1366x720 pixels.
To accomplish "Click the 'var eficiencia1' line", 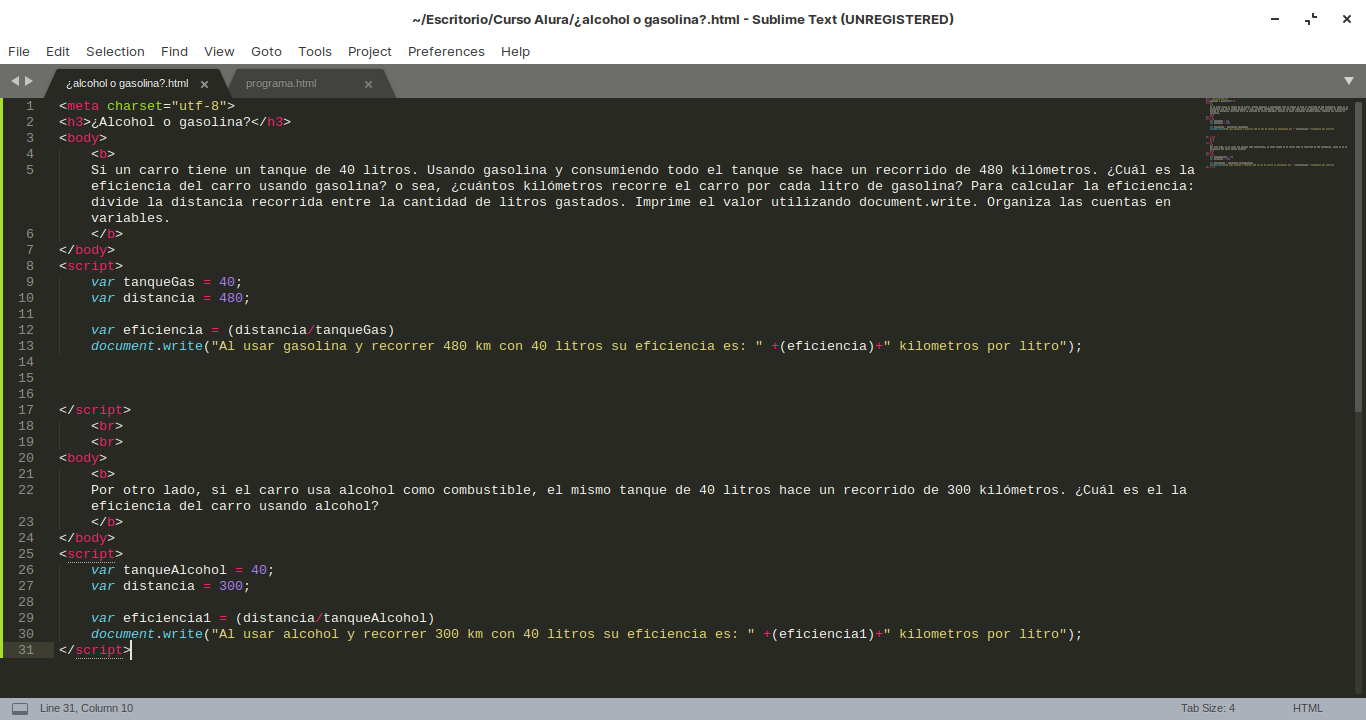I will [x=263, y=618].
